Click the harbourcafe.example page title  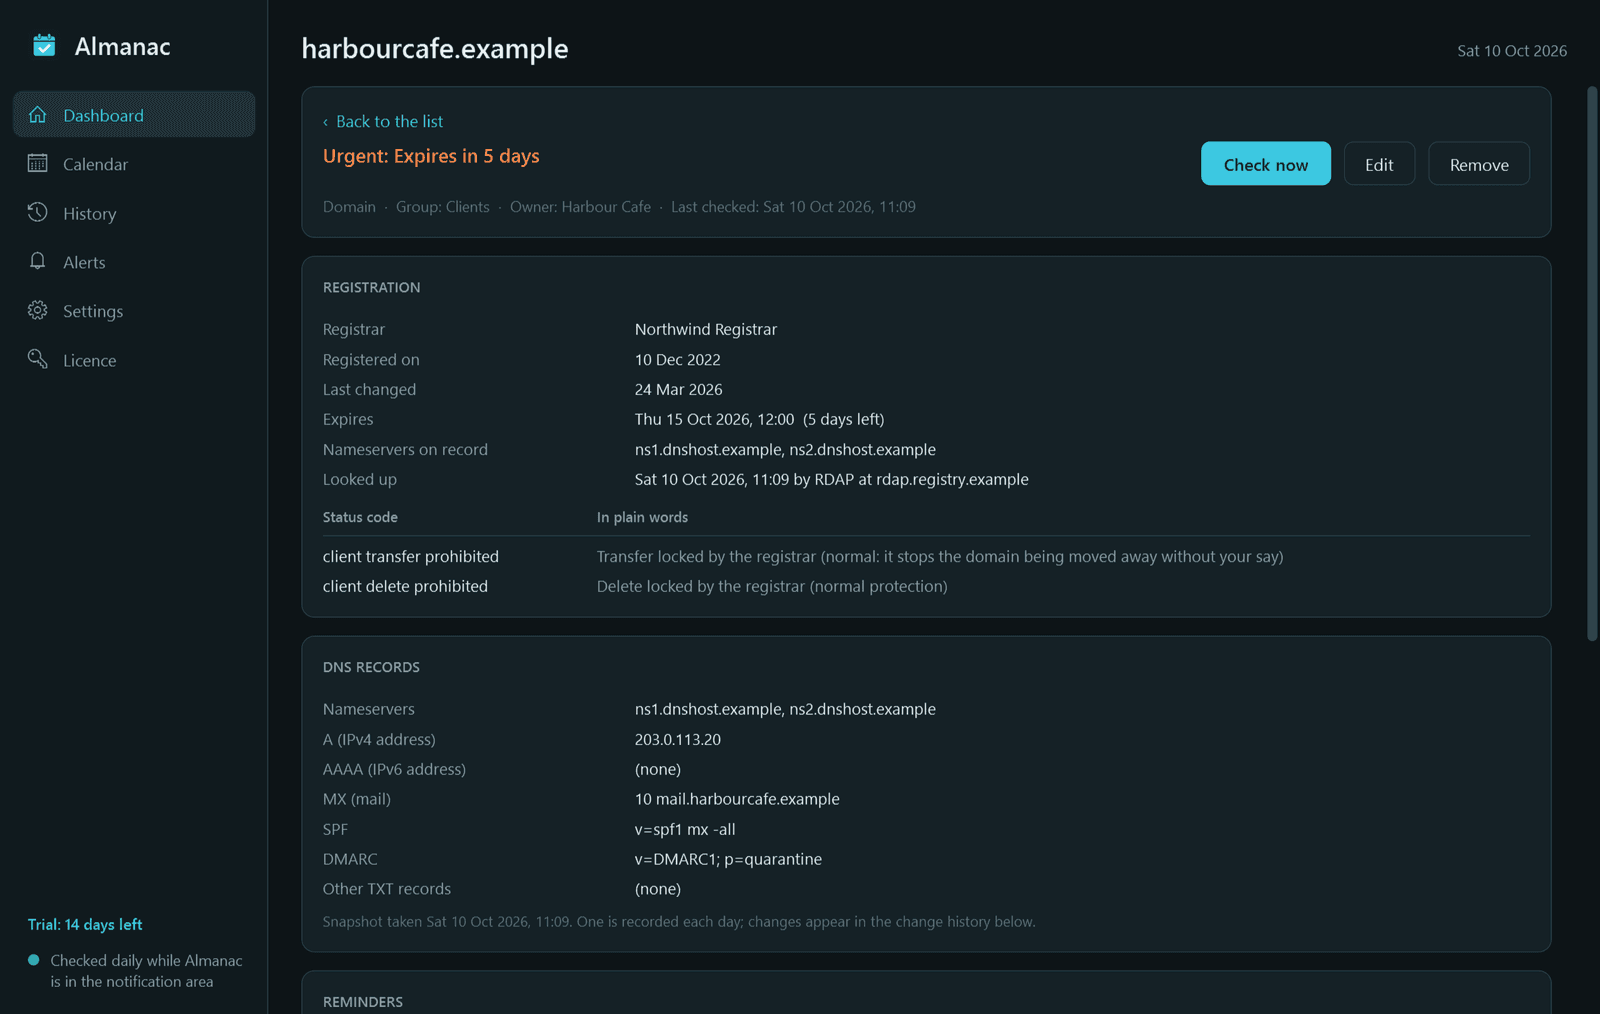click(x=435, y=48)
